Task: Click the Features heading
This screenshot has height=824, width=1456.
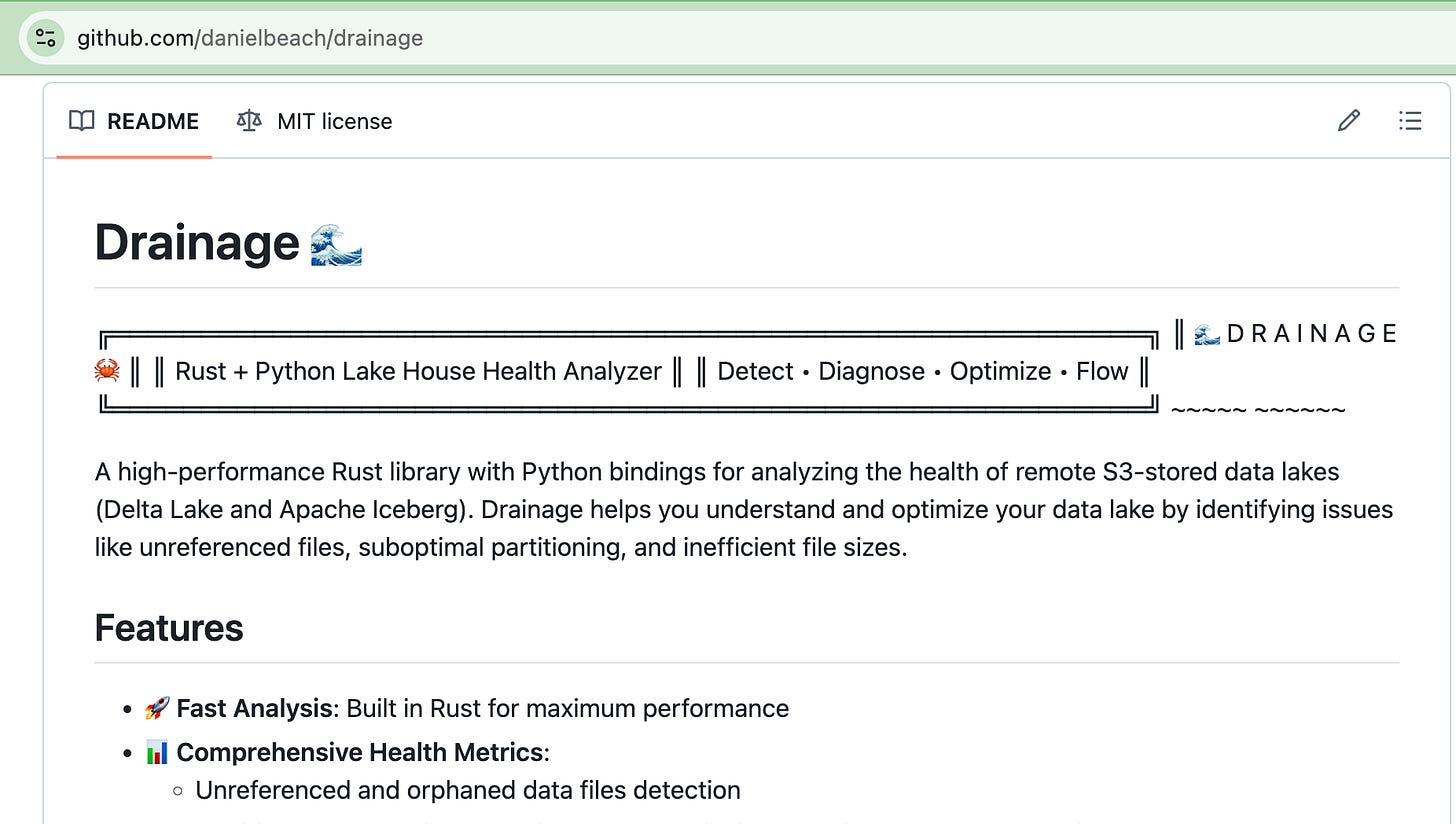Action: click(169, 628)
